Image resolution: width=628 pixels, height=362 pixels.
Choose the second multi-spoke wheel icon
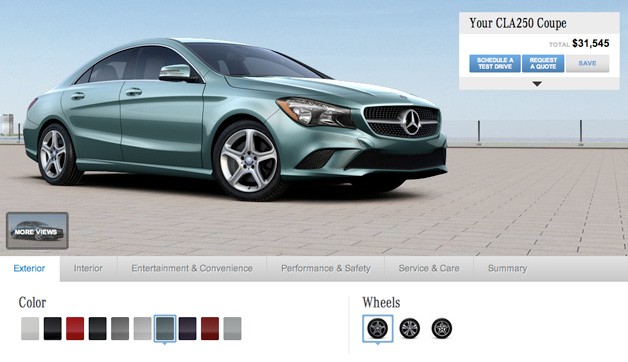coord(410,328)
